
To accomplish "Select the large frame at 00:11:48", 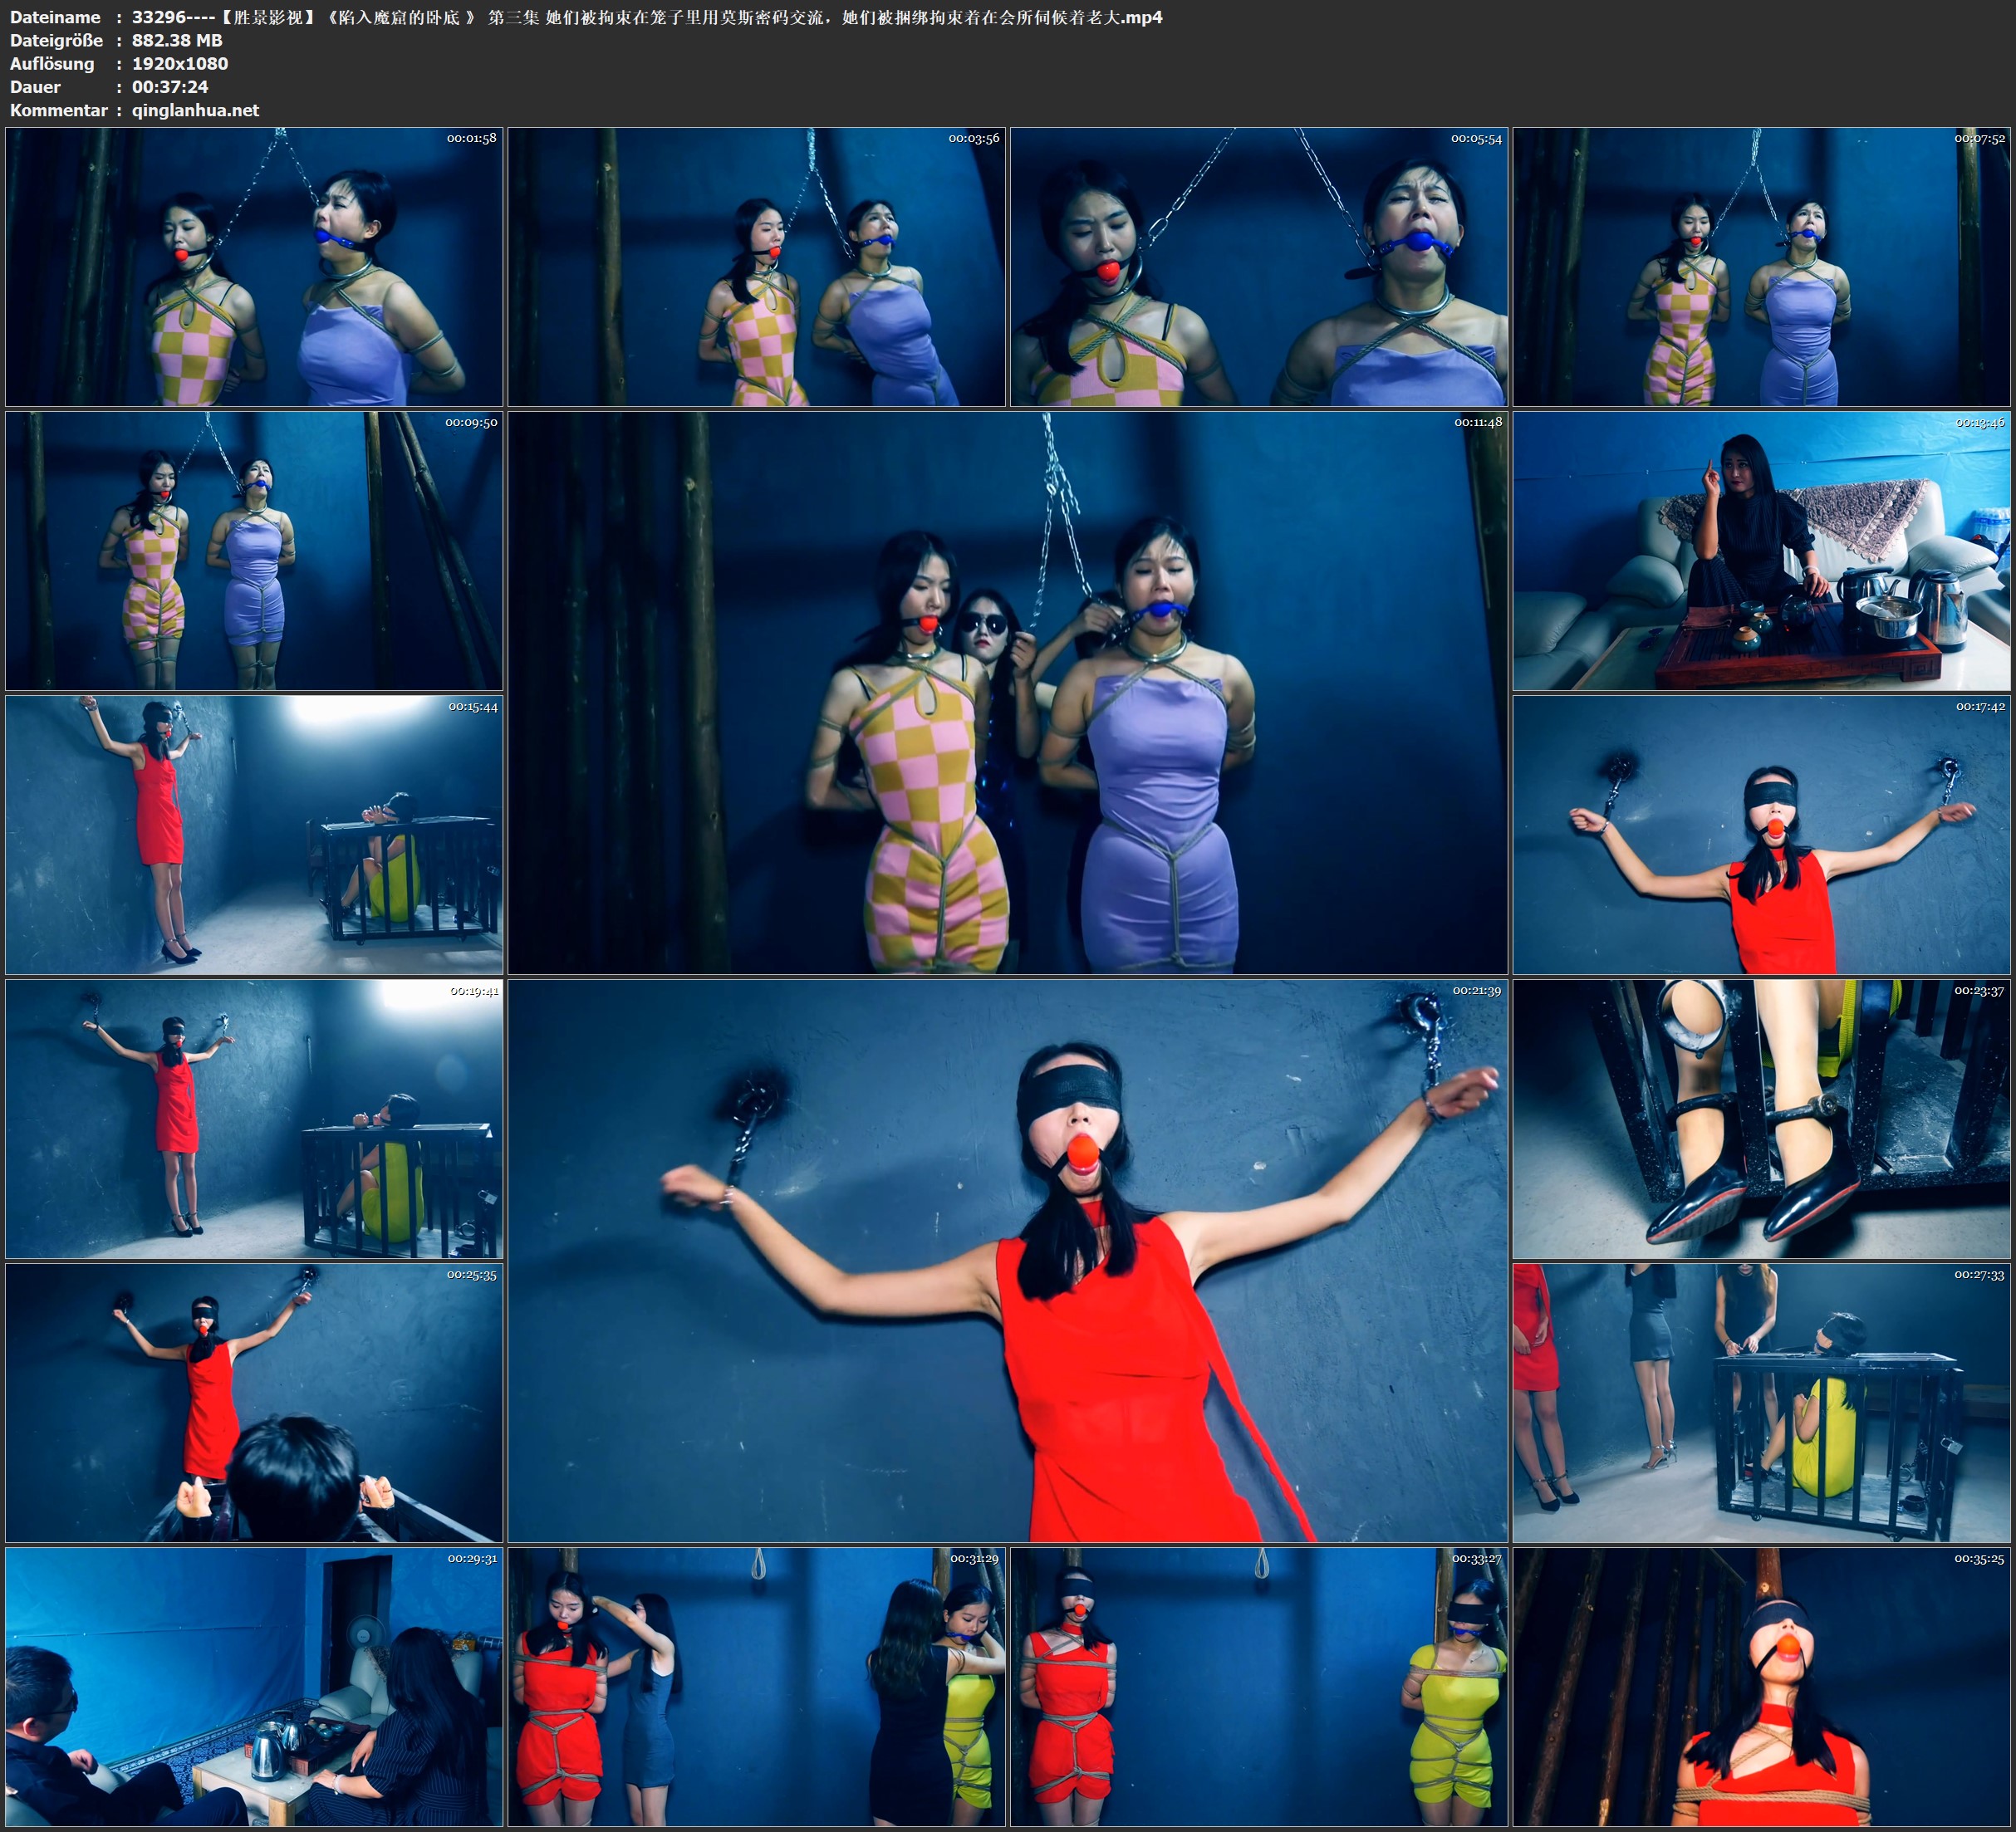I will [1007, 692].
